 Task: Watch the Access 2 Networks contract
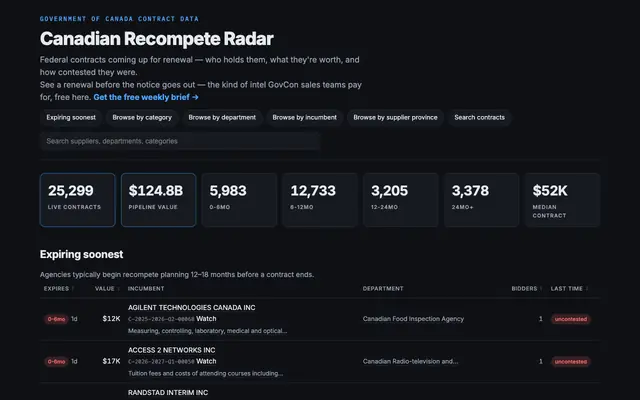[x=206, y=361]
